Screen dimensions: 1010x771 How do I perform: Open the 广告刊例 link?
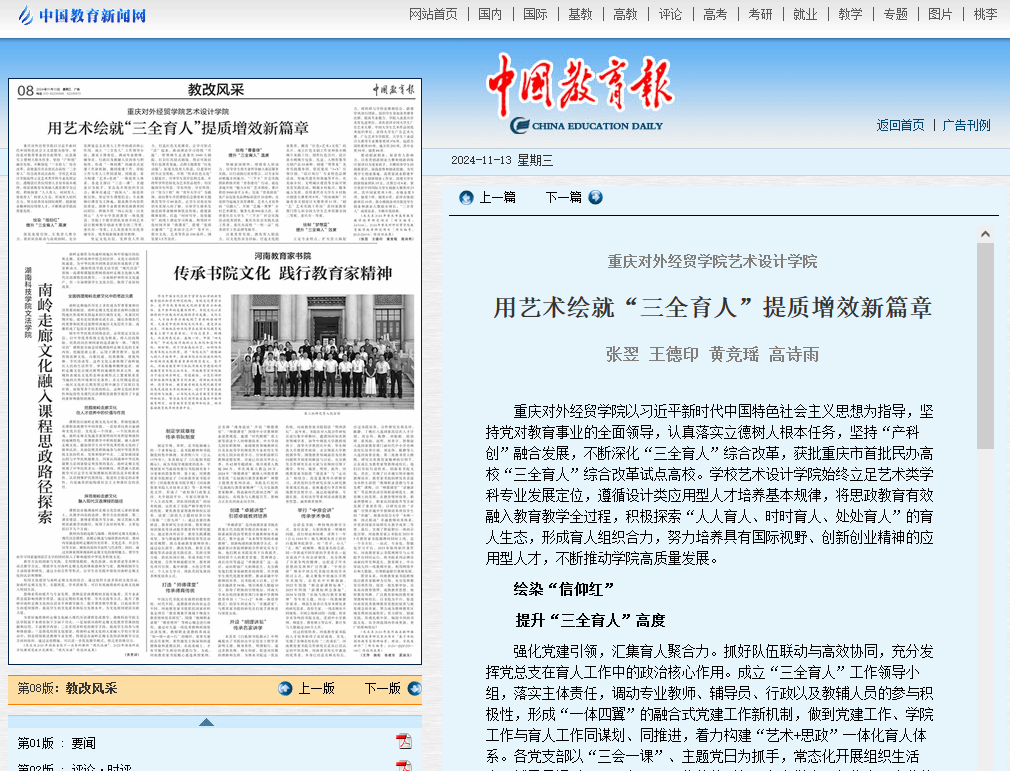click(x=966, y=125)
